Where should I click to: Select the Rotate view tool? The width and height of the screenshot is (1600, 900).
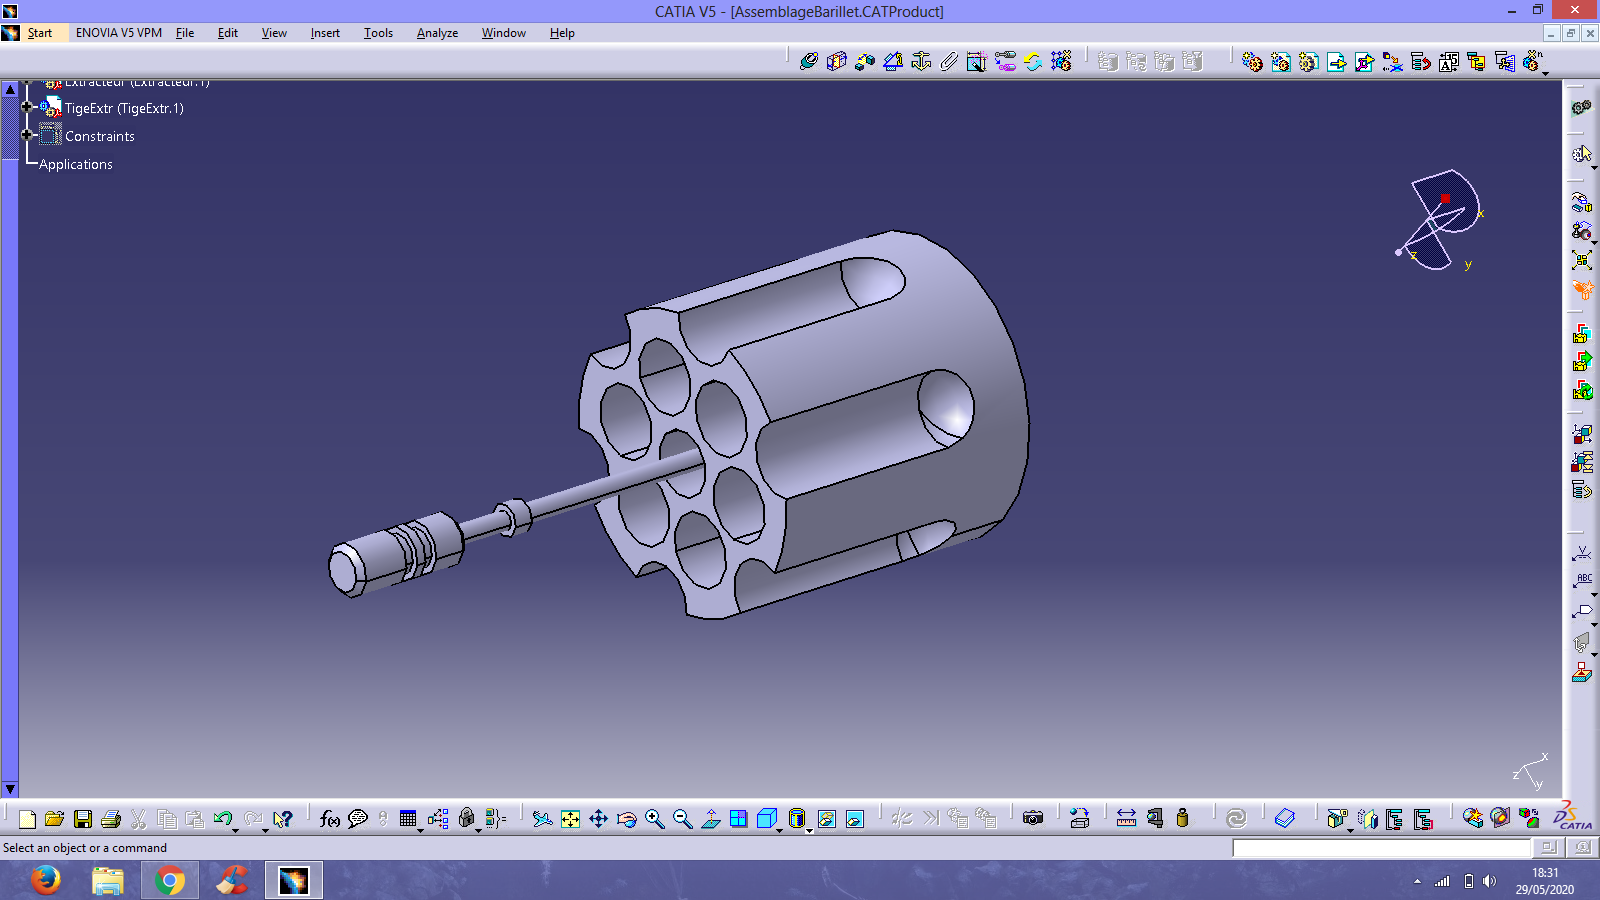point(626,819)
